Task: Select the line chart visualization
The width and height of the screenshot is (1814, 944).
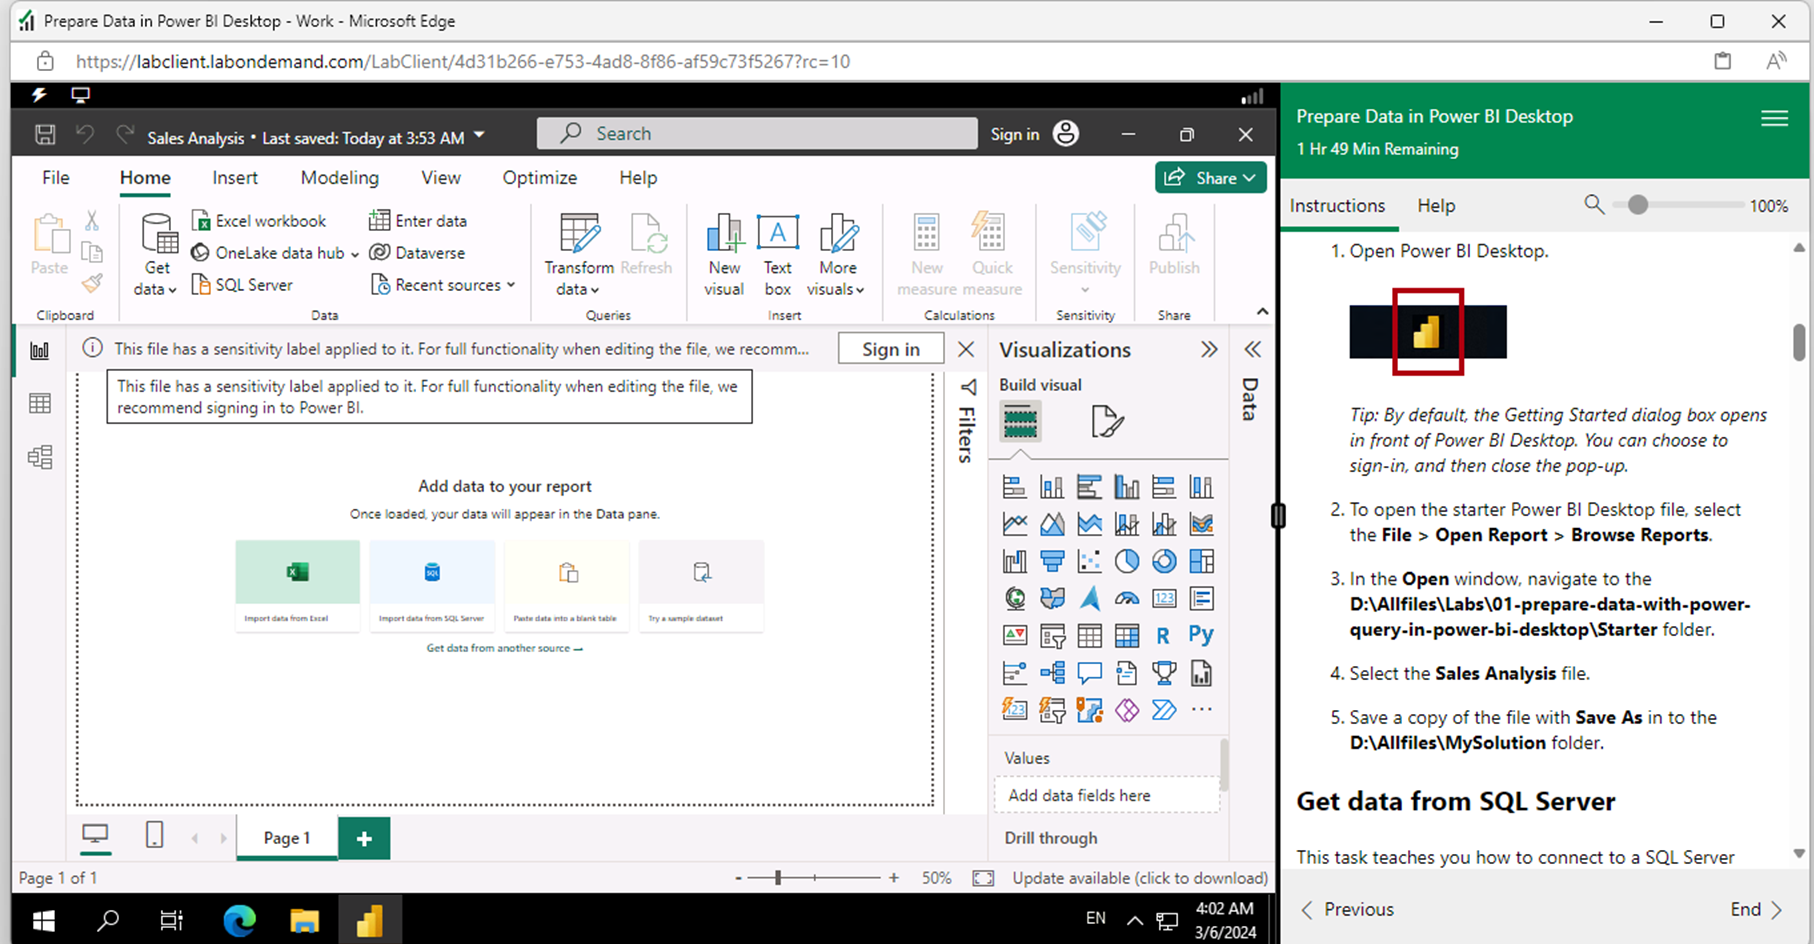Action: [x=1014, y=524]
